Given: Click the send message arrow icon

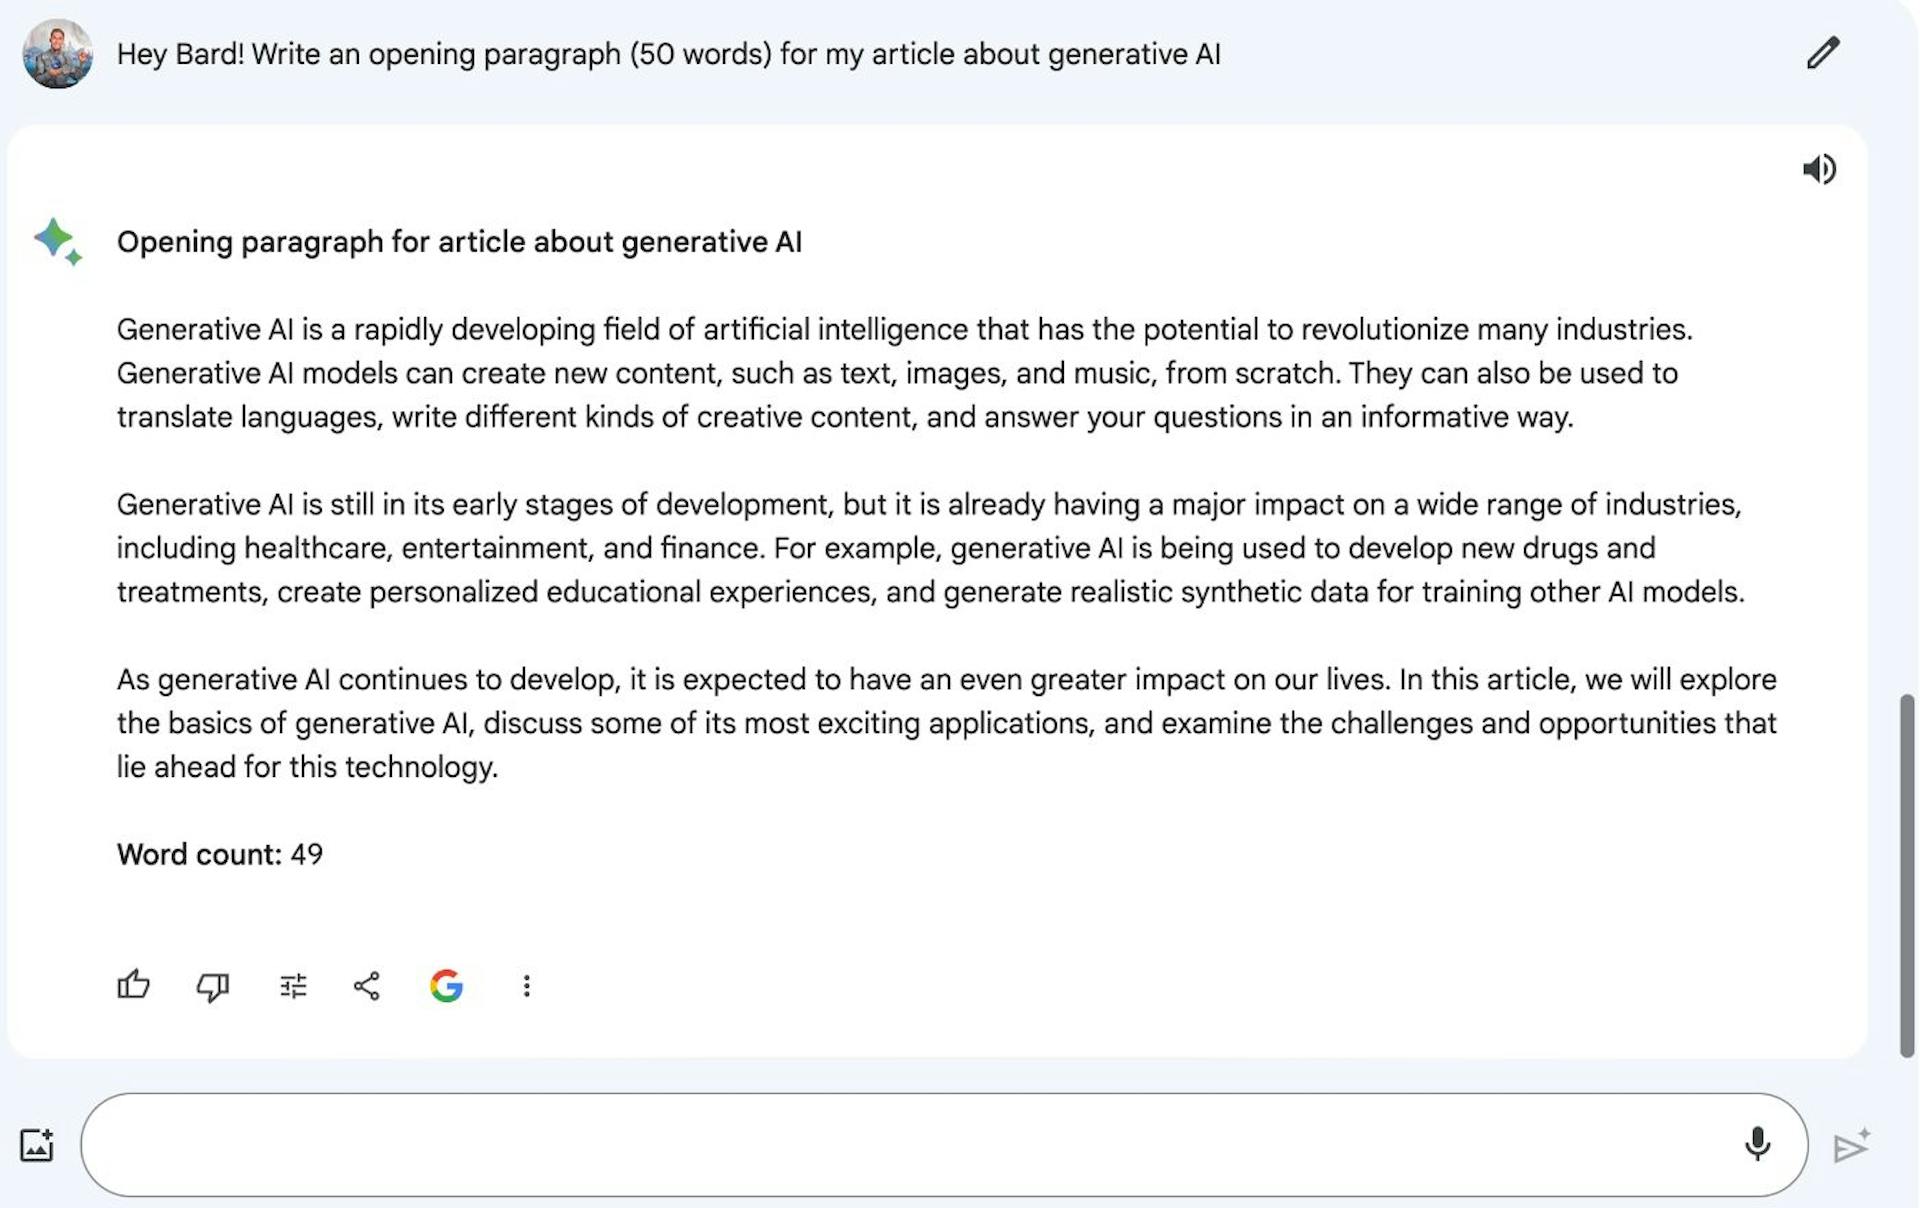Looking at the screenshot, I should click(1851, 1146).
